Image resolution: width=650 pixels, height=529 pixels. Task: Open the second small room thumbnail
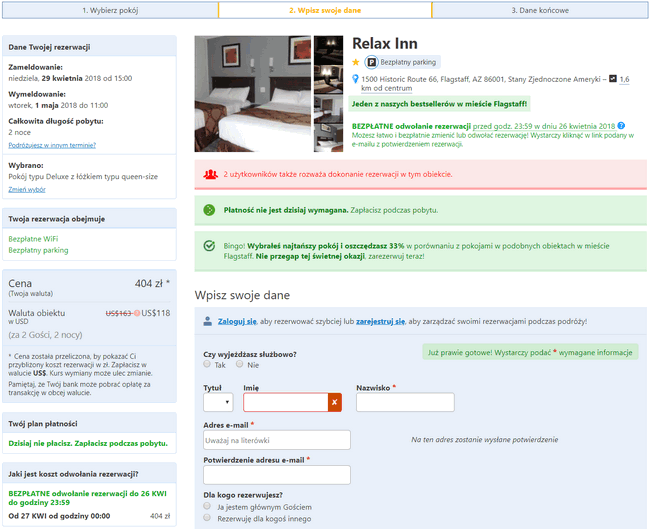point(328,79)
